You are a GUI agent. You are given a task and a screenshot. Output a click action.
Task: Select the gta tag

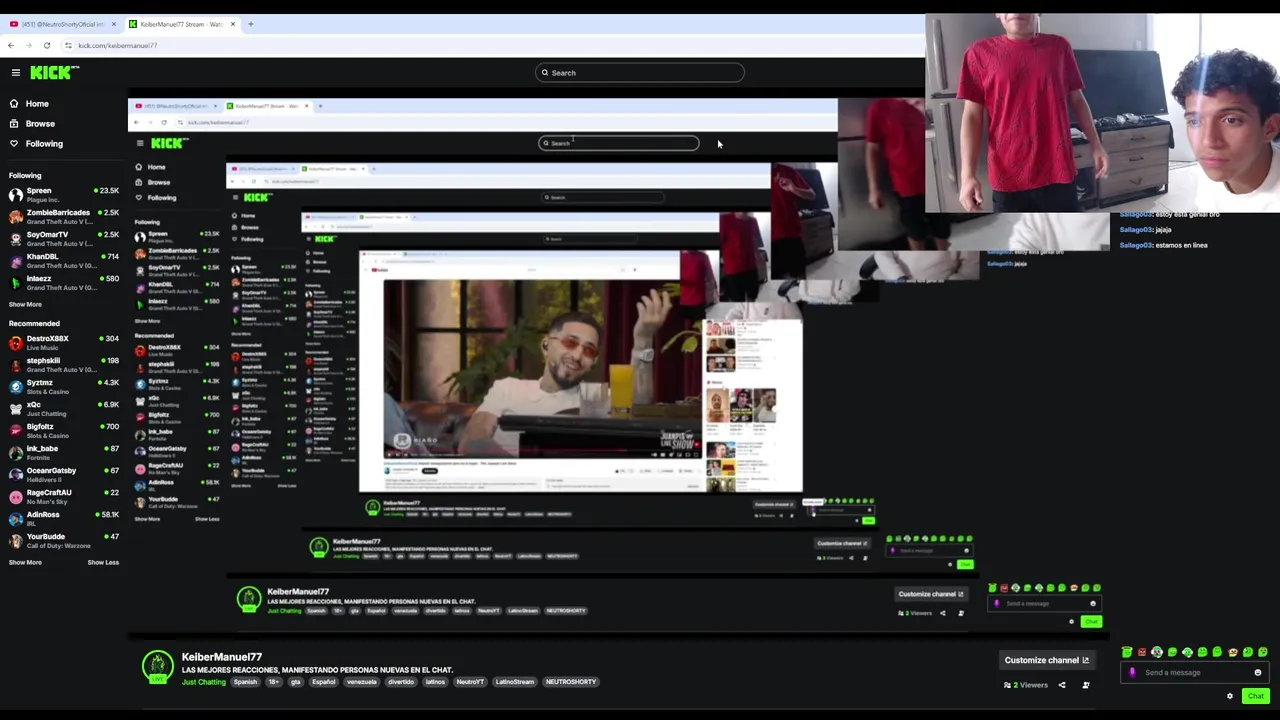[x=295, y=682]
